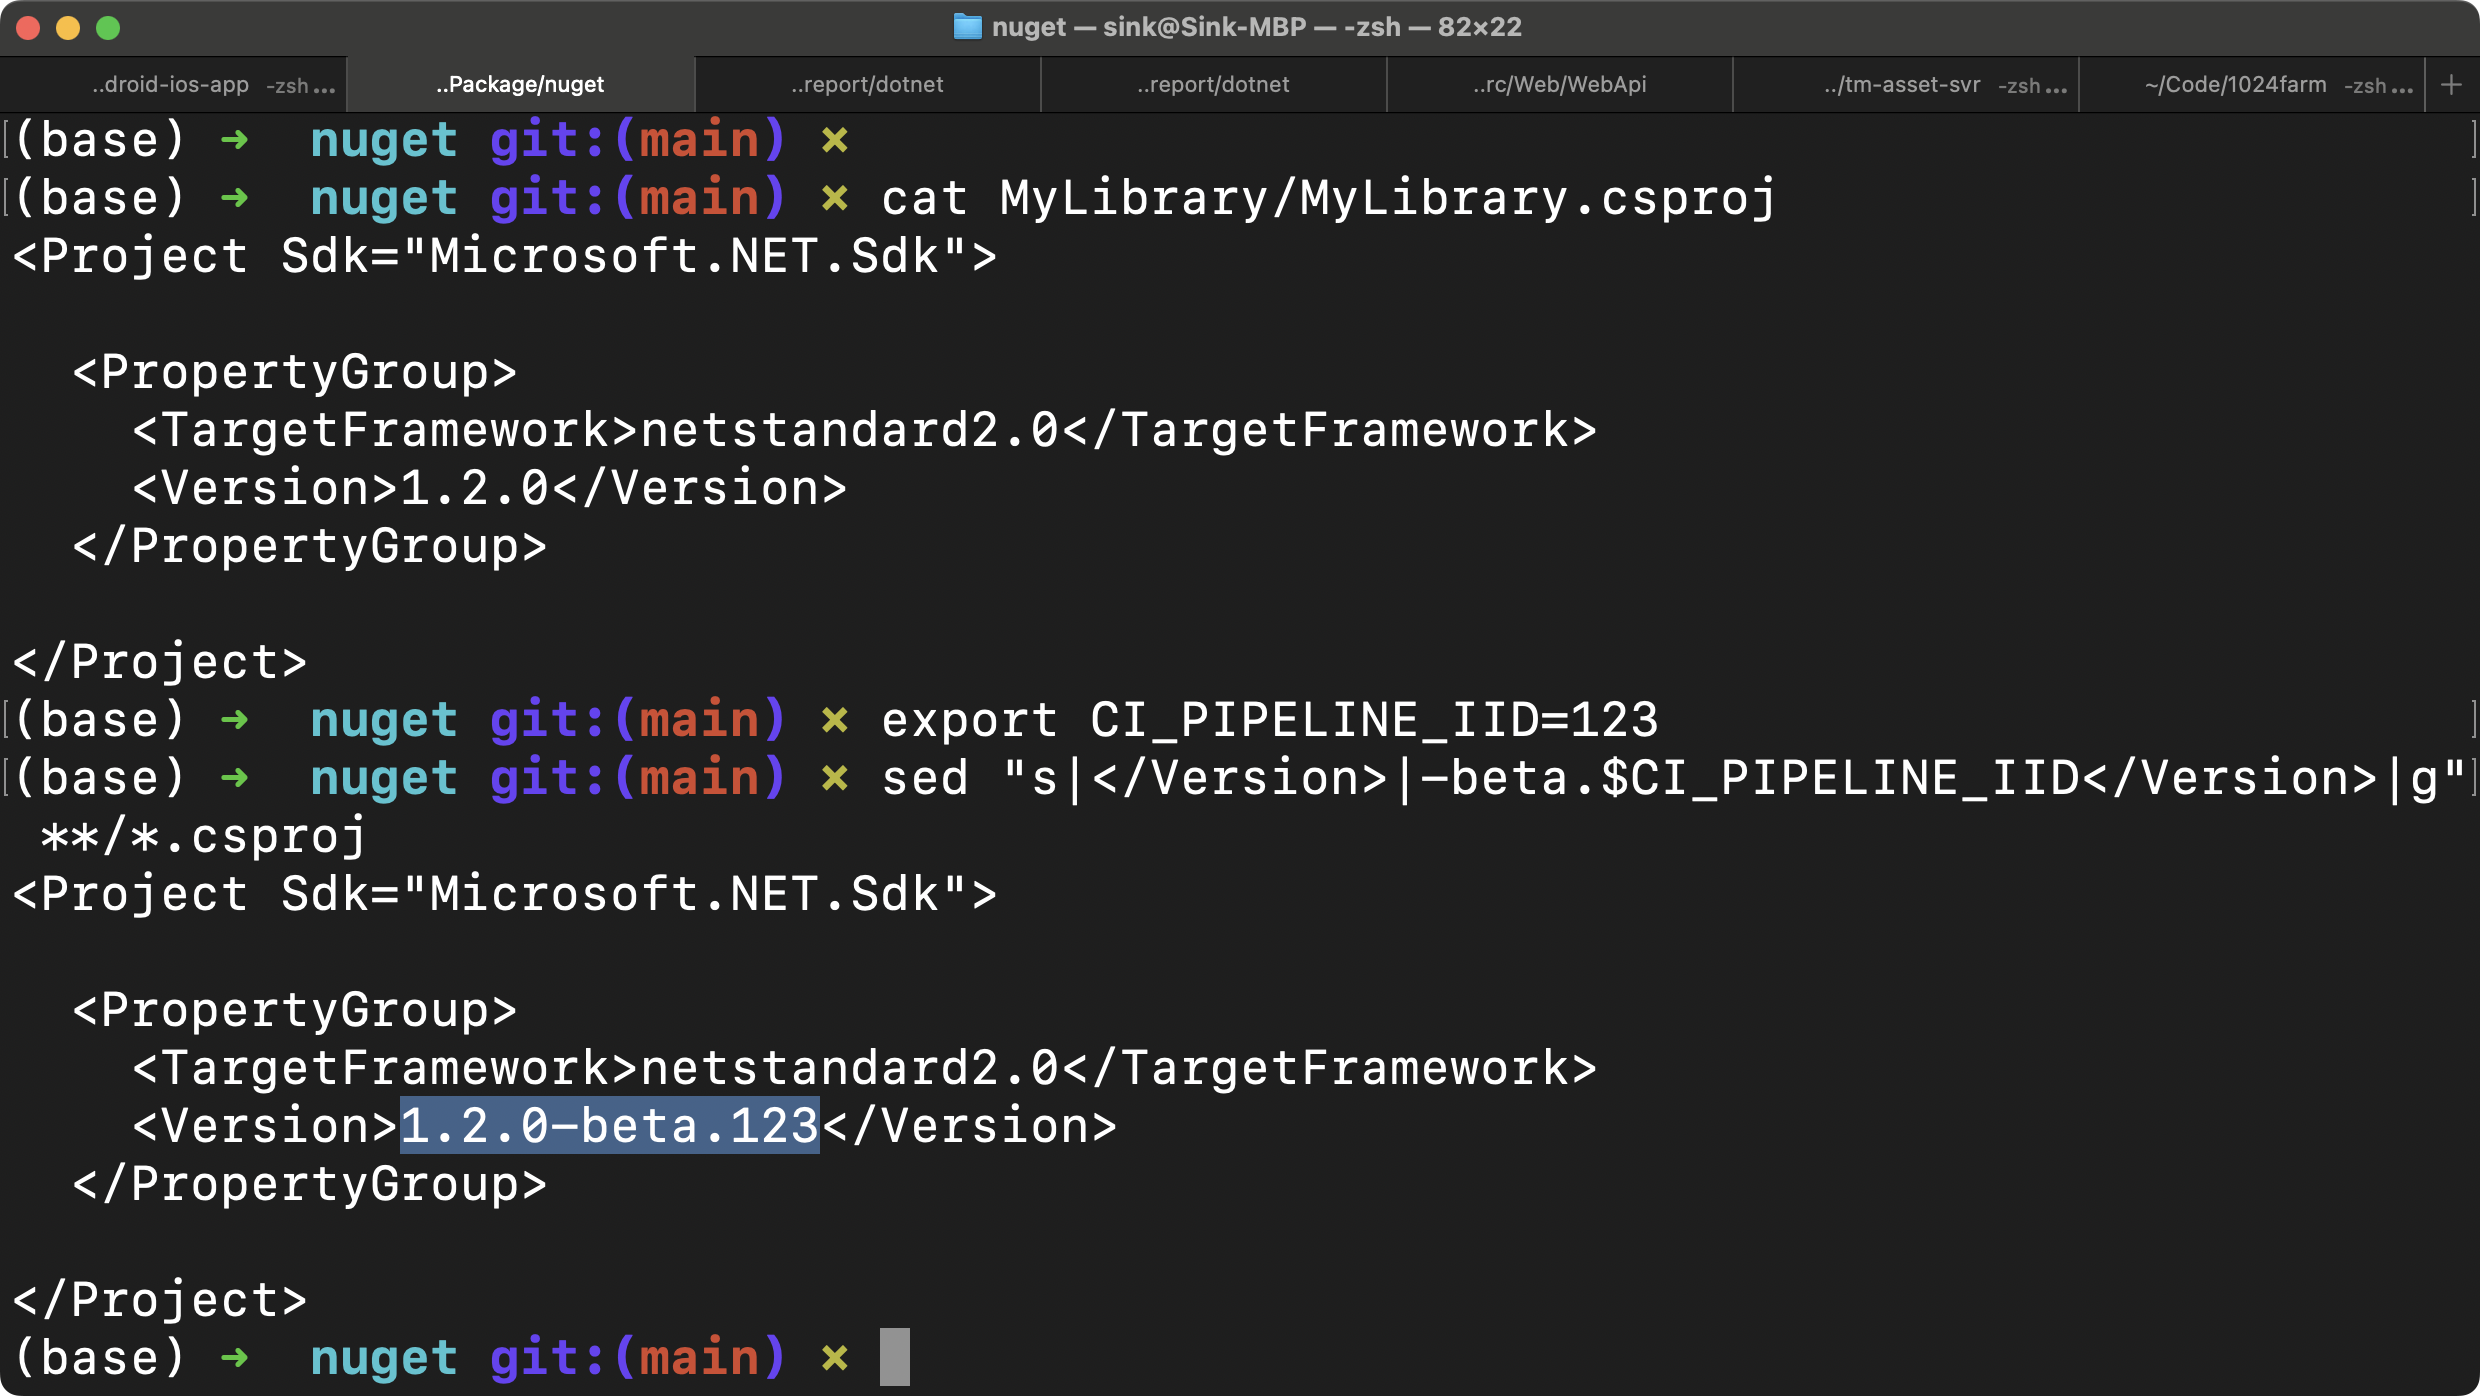The height and width of the screenshot is (1396, 2480).
Task: Click the new tab plus button
Action: click(2453, 84)
